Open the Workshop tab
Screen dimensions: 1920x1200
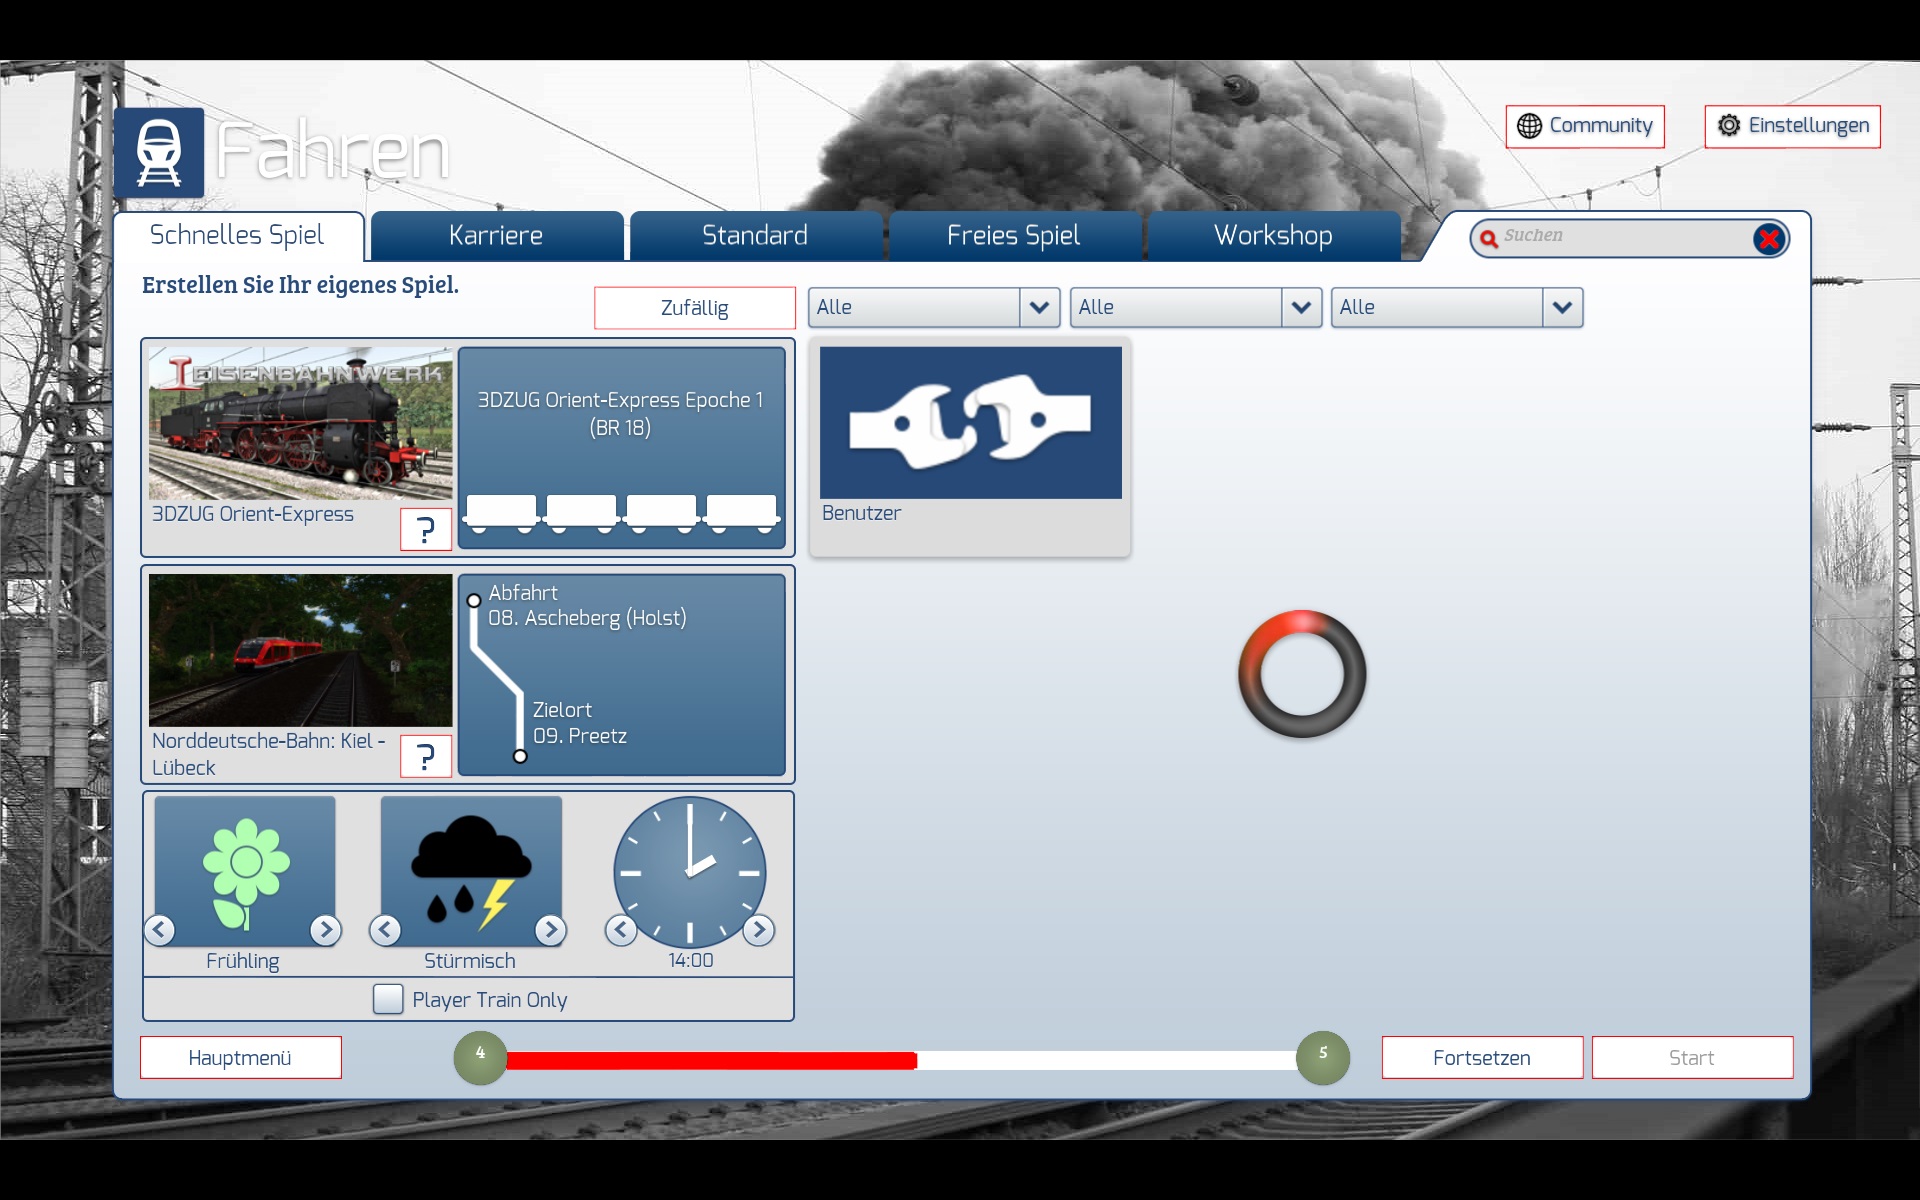(x=1273, y=236)
